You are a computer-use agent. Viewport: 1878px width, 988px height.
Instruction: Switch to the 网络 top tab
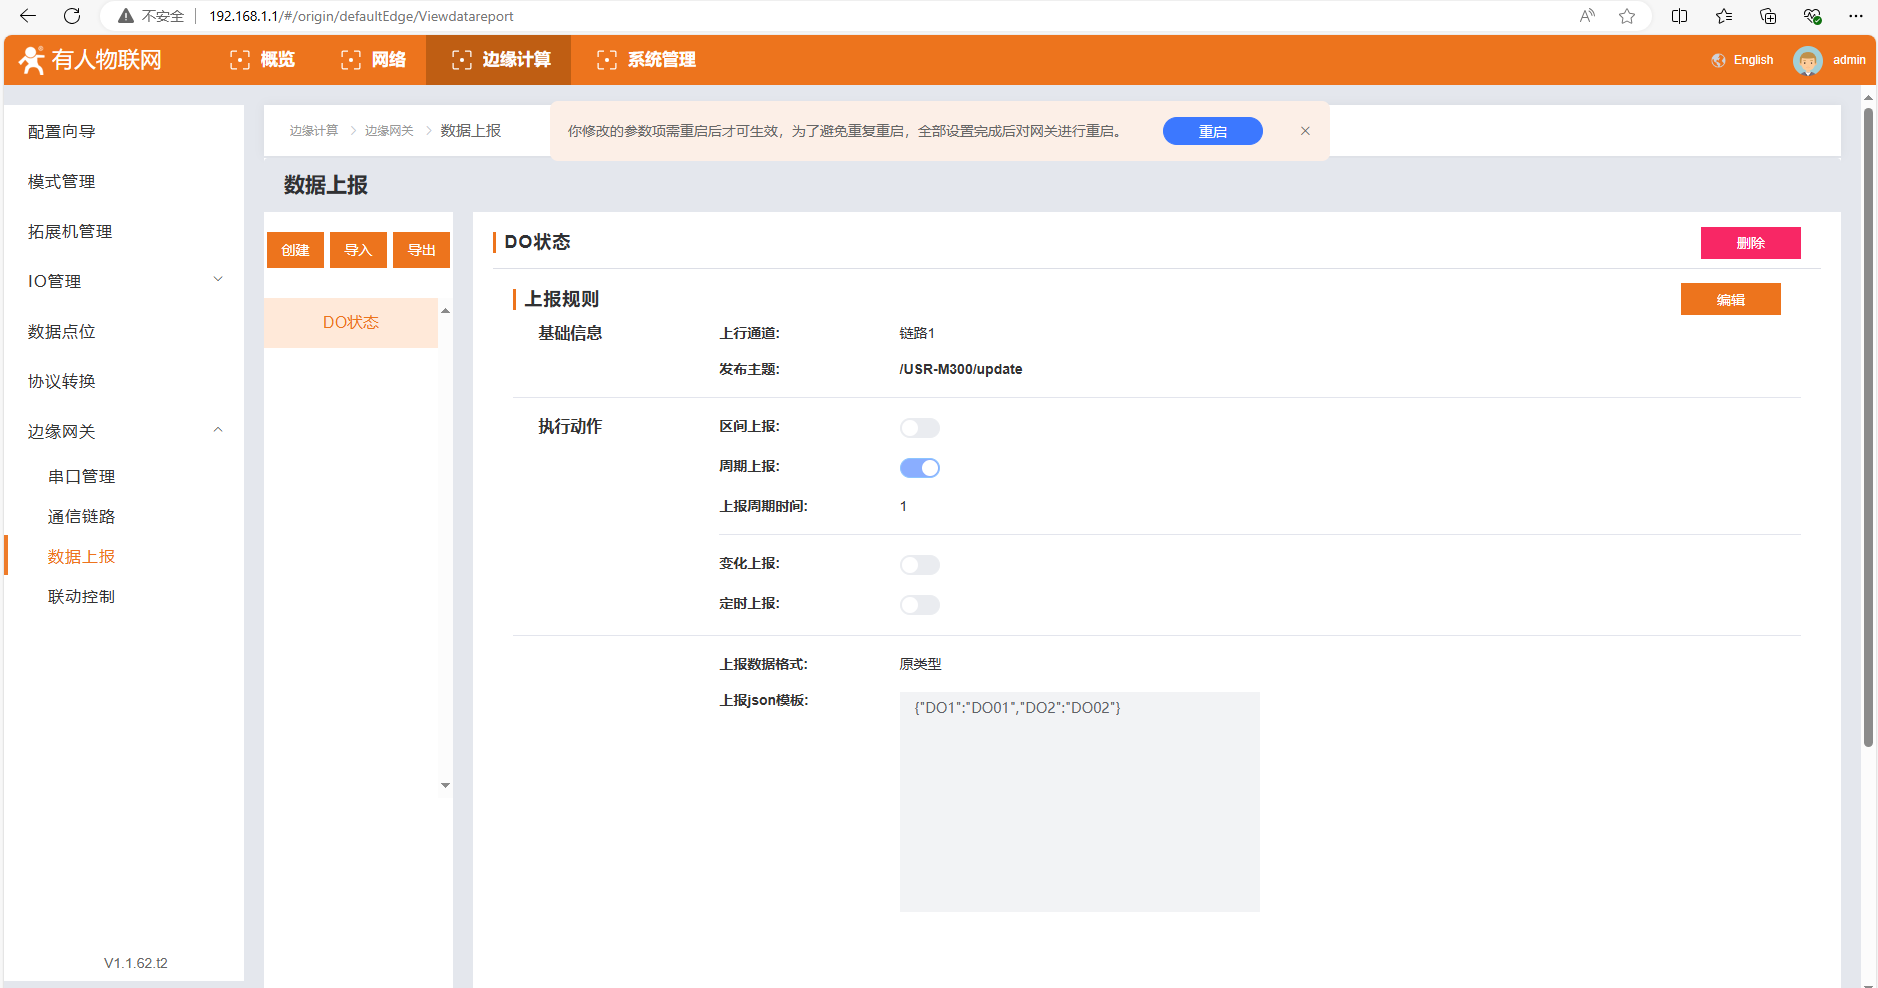point(374,60)
